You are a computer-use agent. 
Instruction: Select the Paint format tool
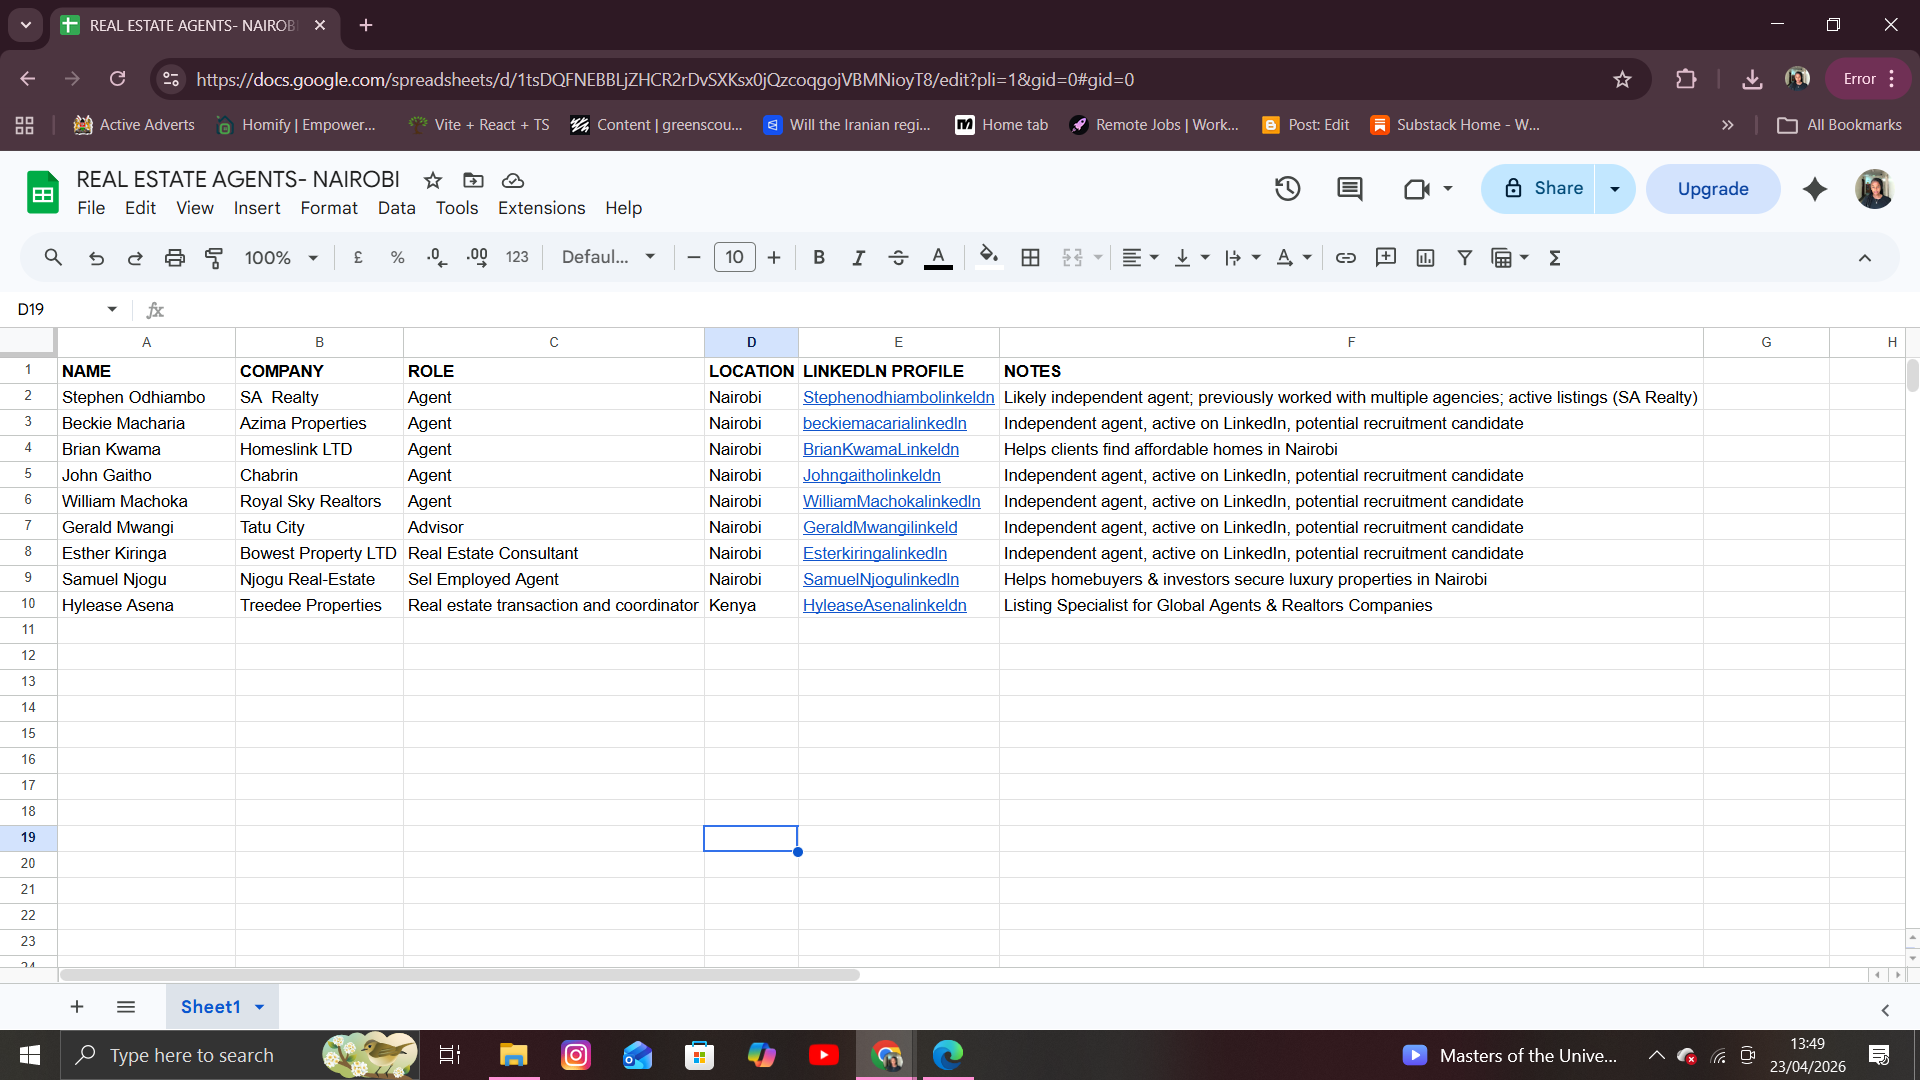214,258
